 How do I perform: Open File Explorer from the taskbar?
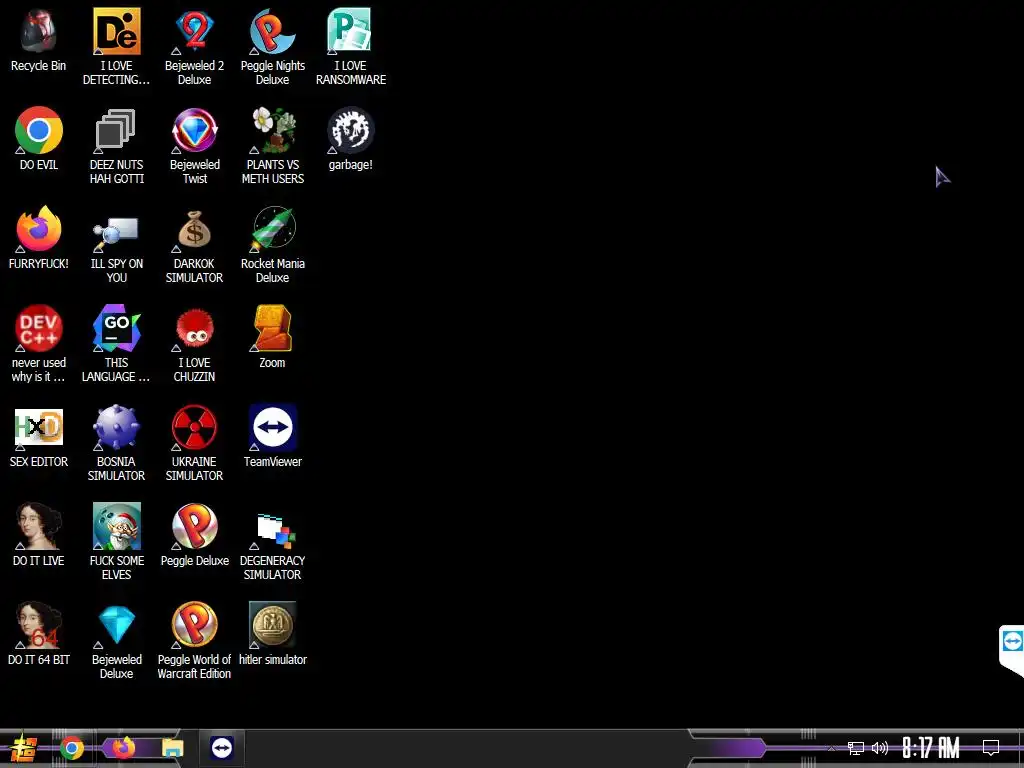click(173, 748)
